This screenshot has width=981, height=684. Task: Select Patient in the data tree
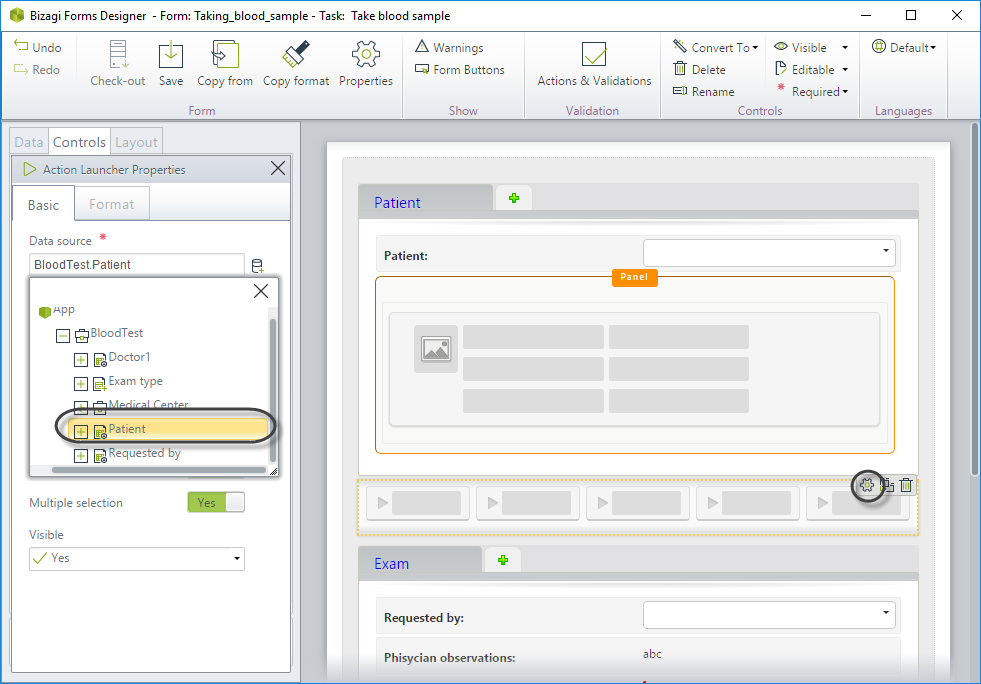(x=127, y=429)
